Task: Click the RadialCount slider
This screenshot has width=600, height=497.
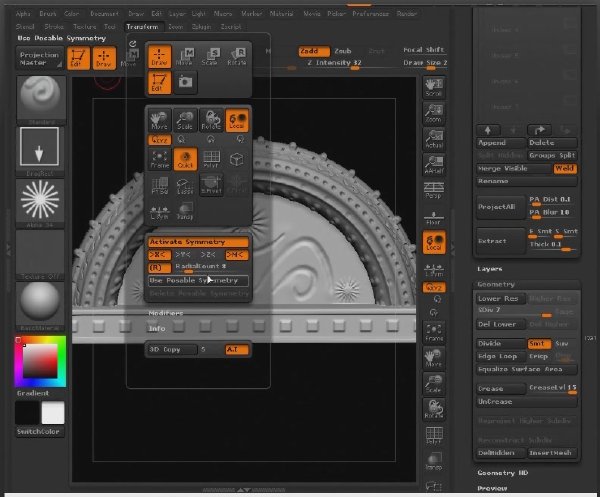Action: 212,267
